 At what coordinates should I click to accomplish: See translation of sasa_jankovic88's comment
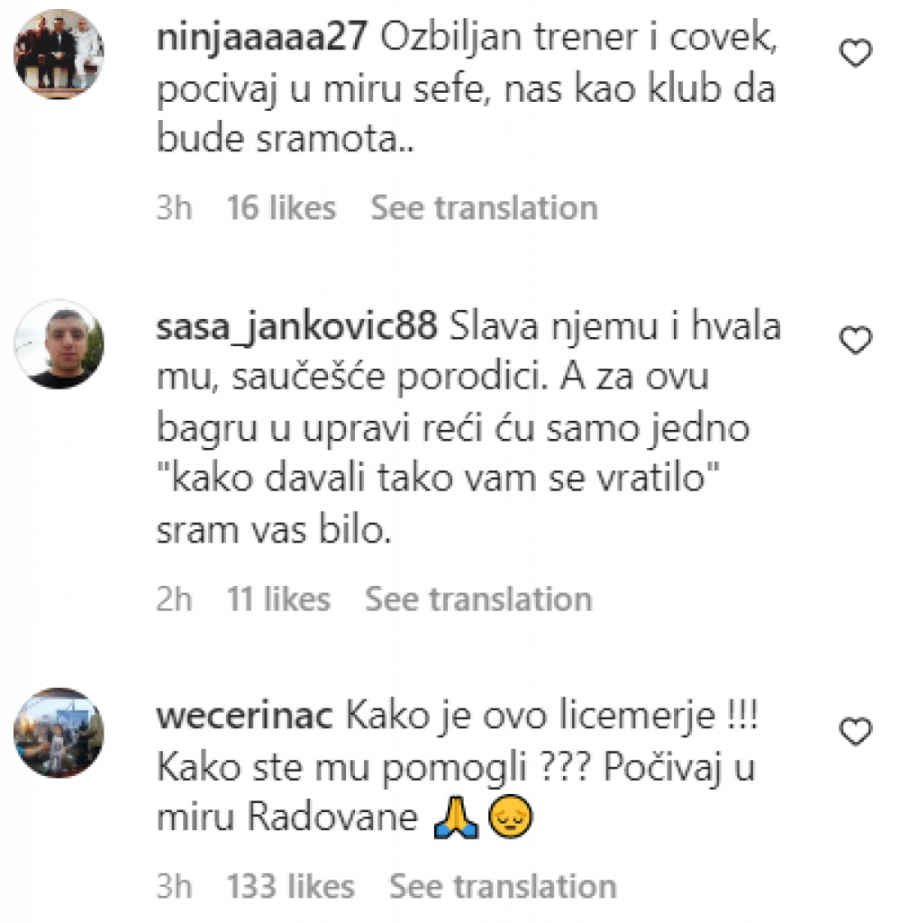pos(479,599)
